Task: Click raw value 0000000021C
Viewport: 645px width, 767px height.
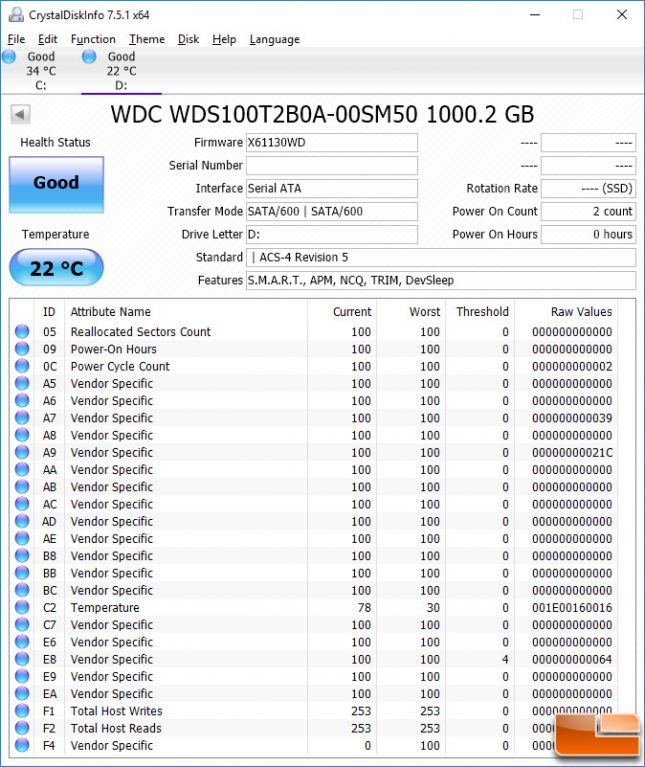Action: pyautogui.click(x=572, y=452)
